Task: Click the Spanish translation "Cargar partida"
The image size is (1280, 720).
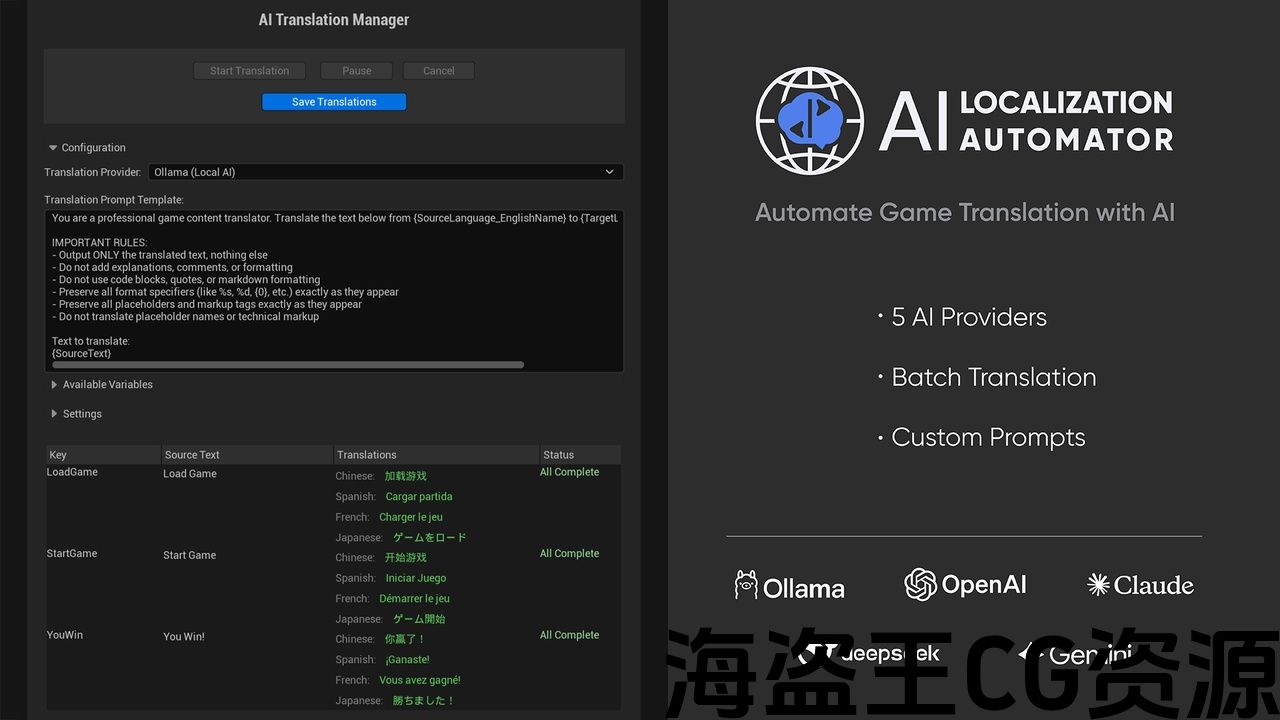Action: click(419, 497)
